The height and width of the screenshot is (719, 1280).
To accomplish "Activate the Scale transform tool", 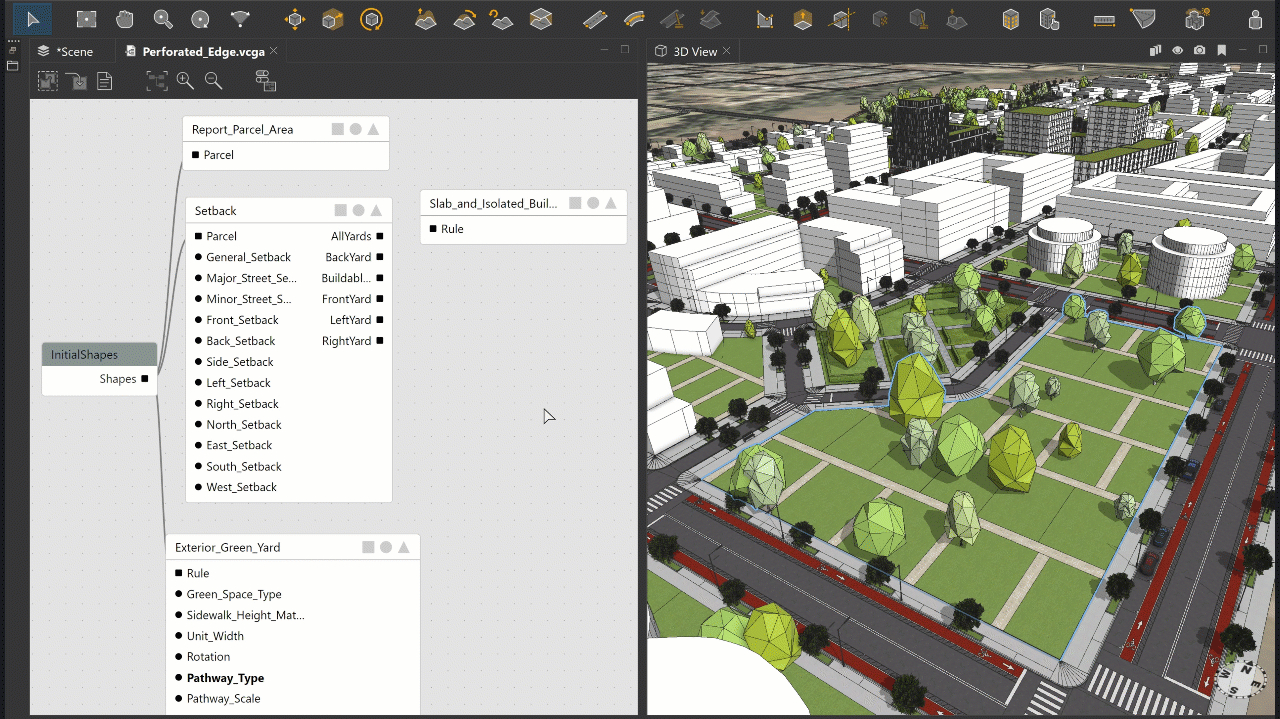I will [333, 19].
